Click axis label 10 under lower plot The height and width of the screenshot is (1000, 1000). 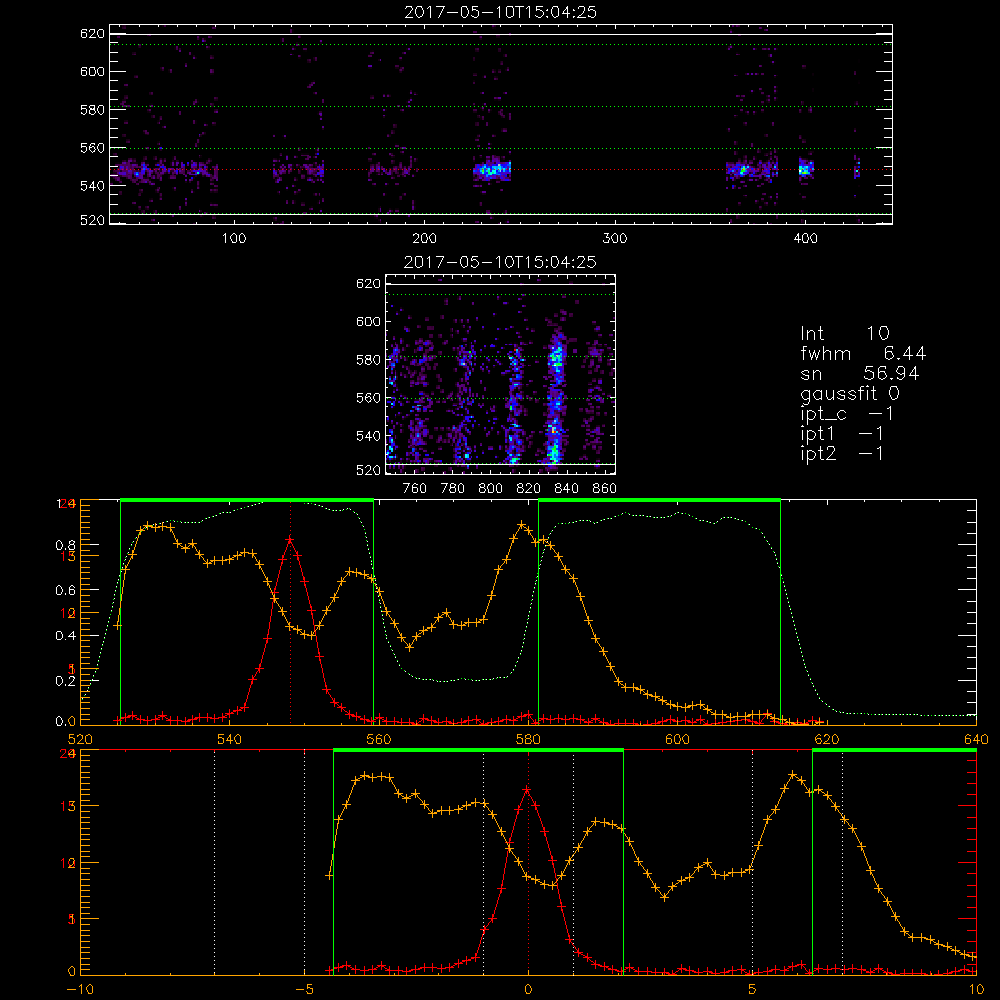pos(976,990)
